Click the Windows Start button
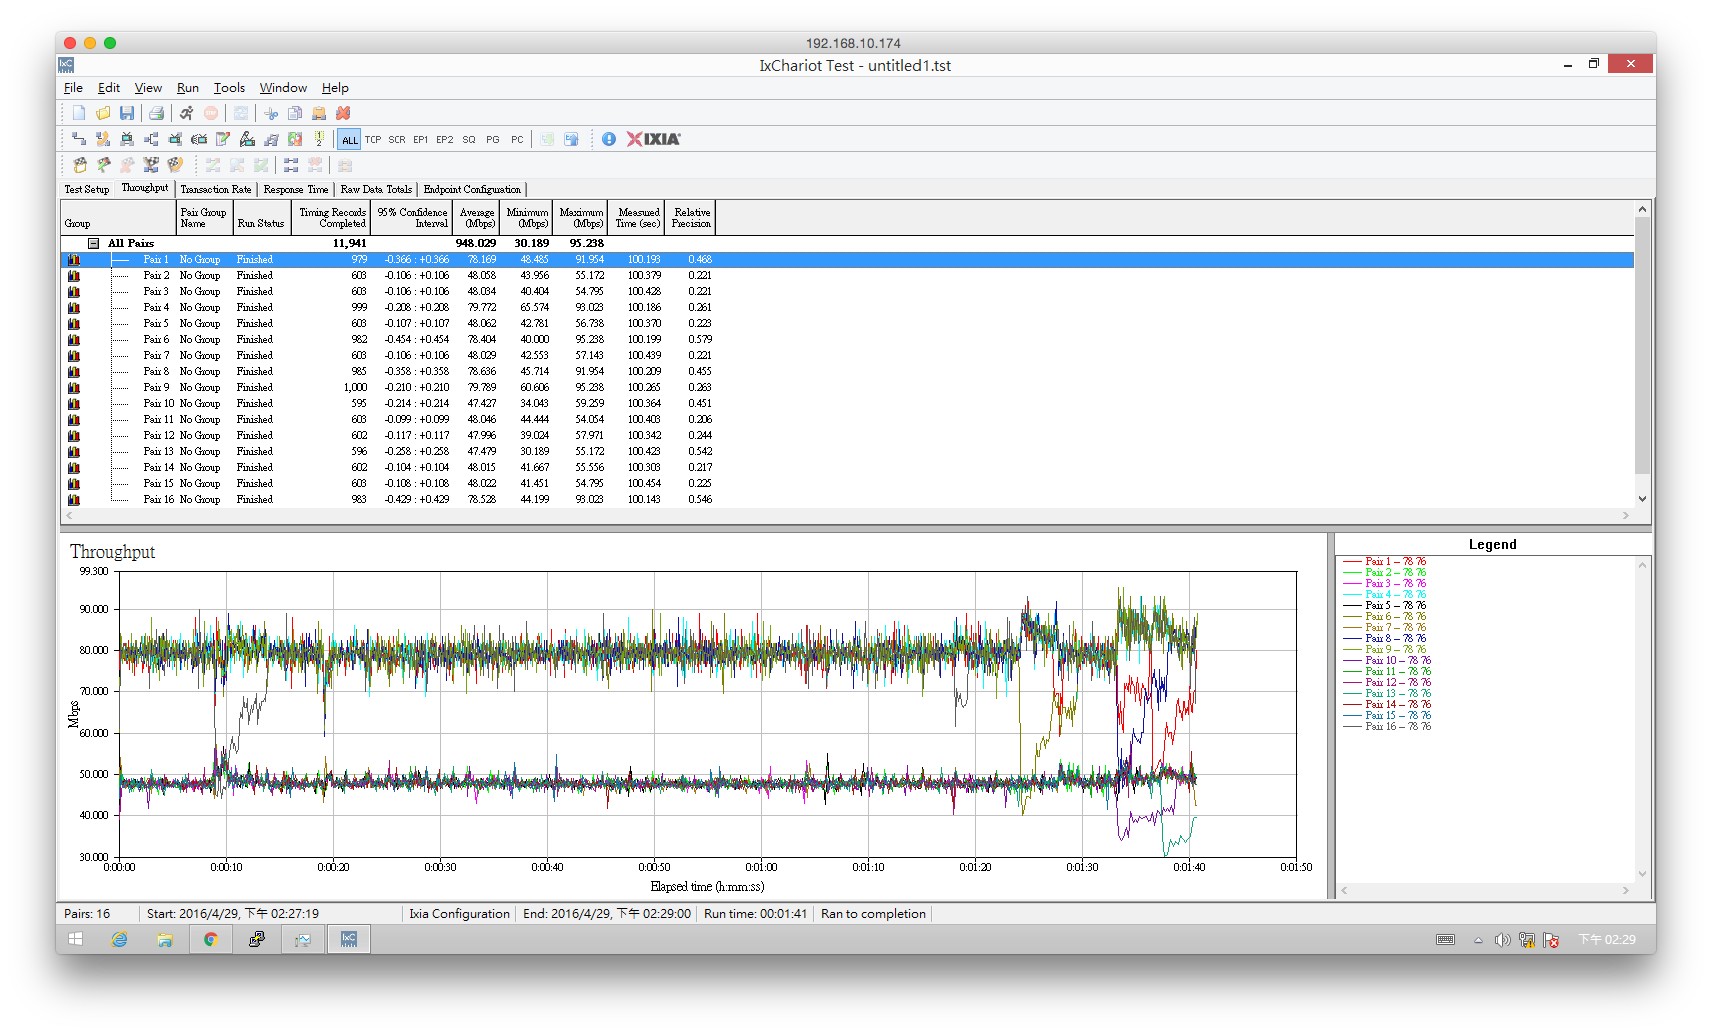 tap(75, 939)
